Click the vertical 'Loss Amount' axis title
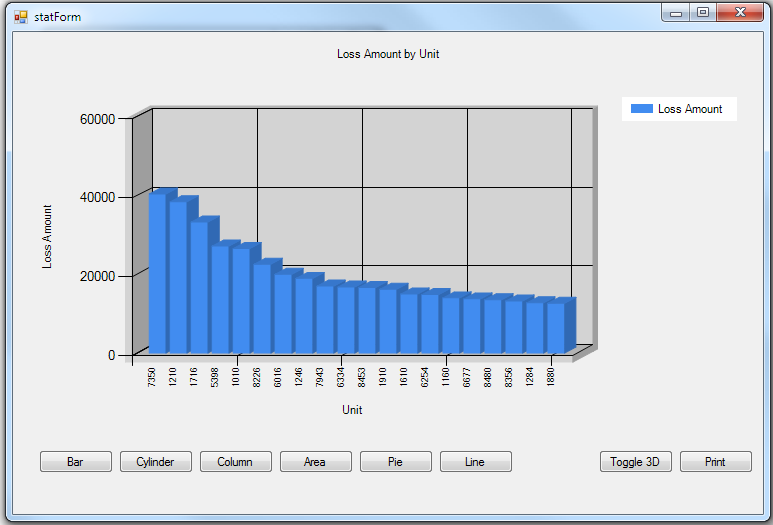This screenshot has width=773, height=525. click(x=47, y=237)
